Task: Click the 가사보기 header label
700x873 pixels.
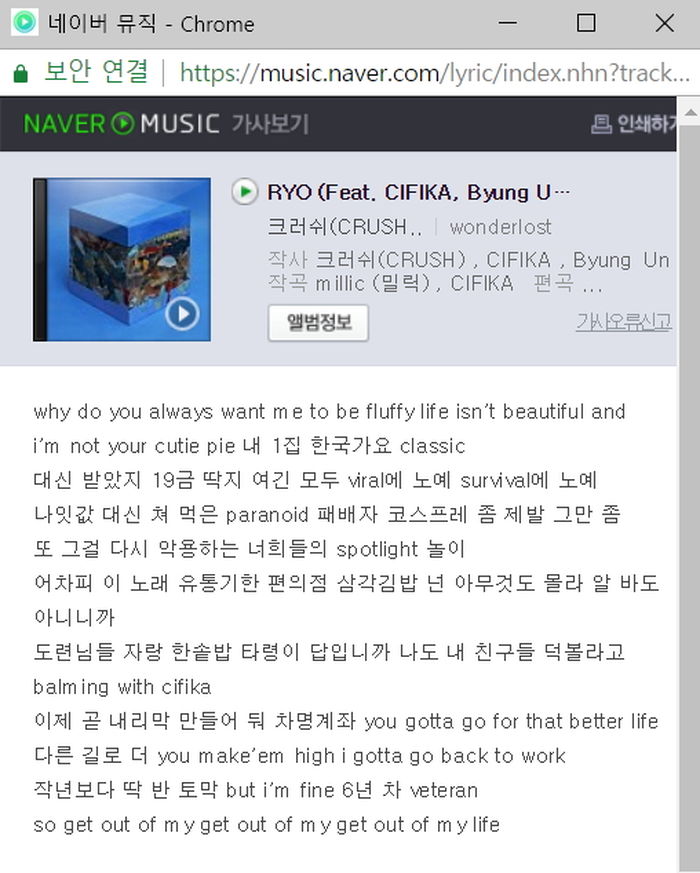Action: click(270, 124)
